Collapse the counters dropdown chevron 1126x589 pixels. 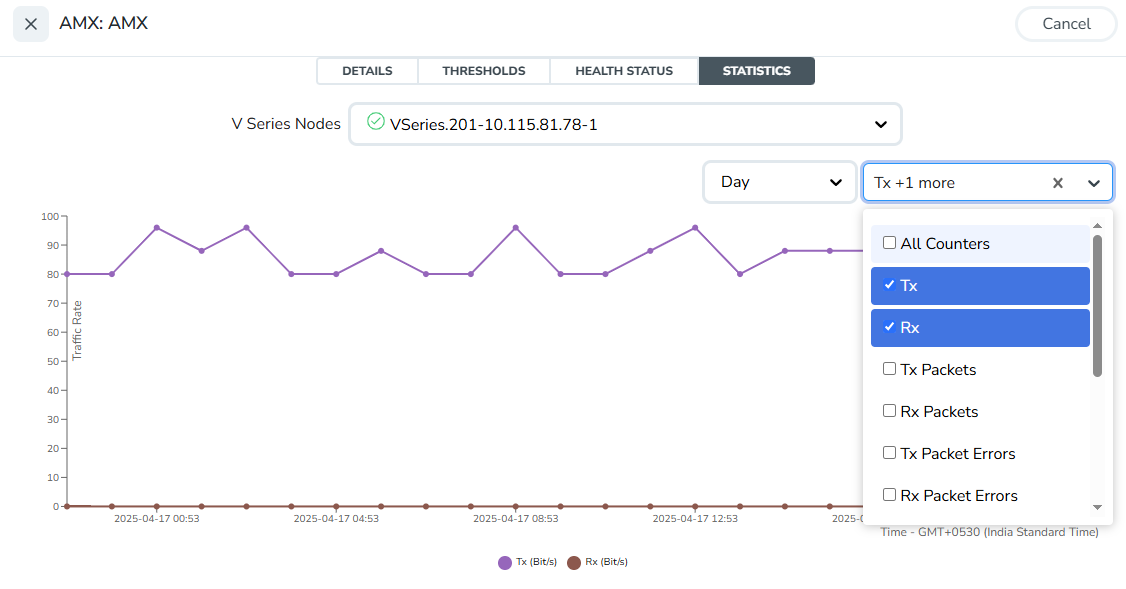[x=1093, y=183]
